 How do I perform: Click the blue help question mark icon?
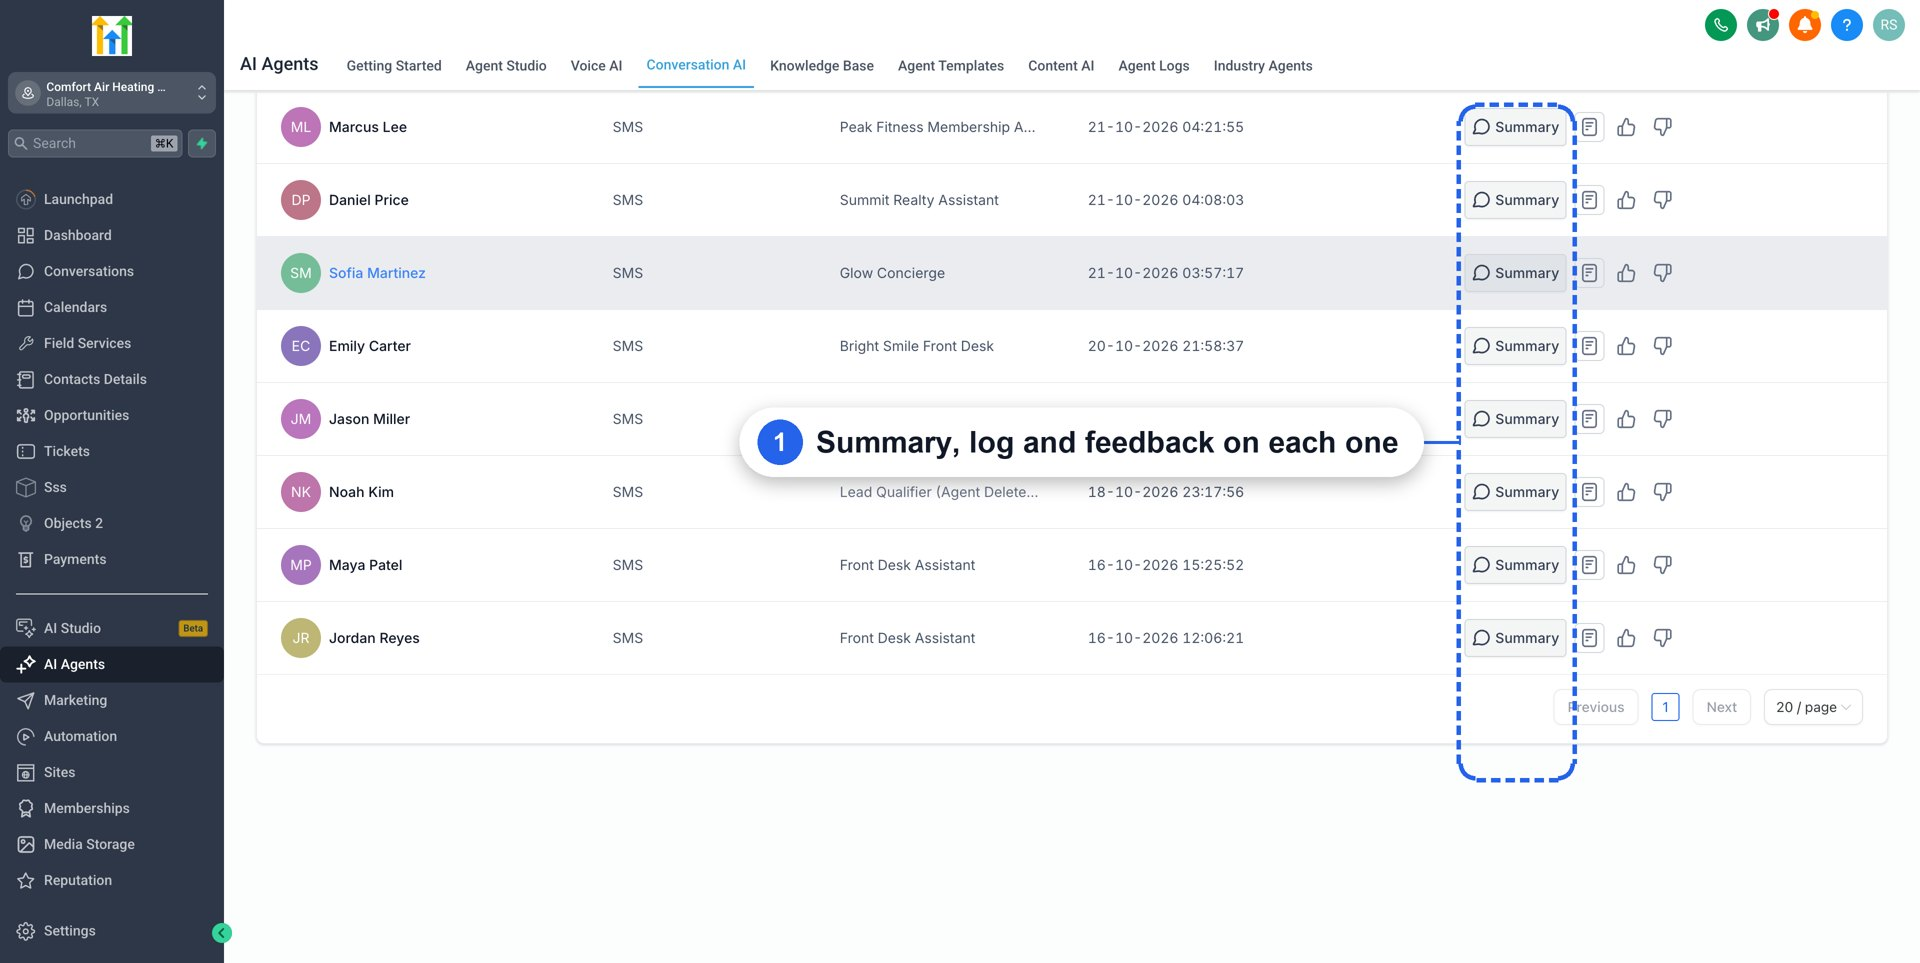point(1846,25)
